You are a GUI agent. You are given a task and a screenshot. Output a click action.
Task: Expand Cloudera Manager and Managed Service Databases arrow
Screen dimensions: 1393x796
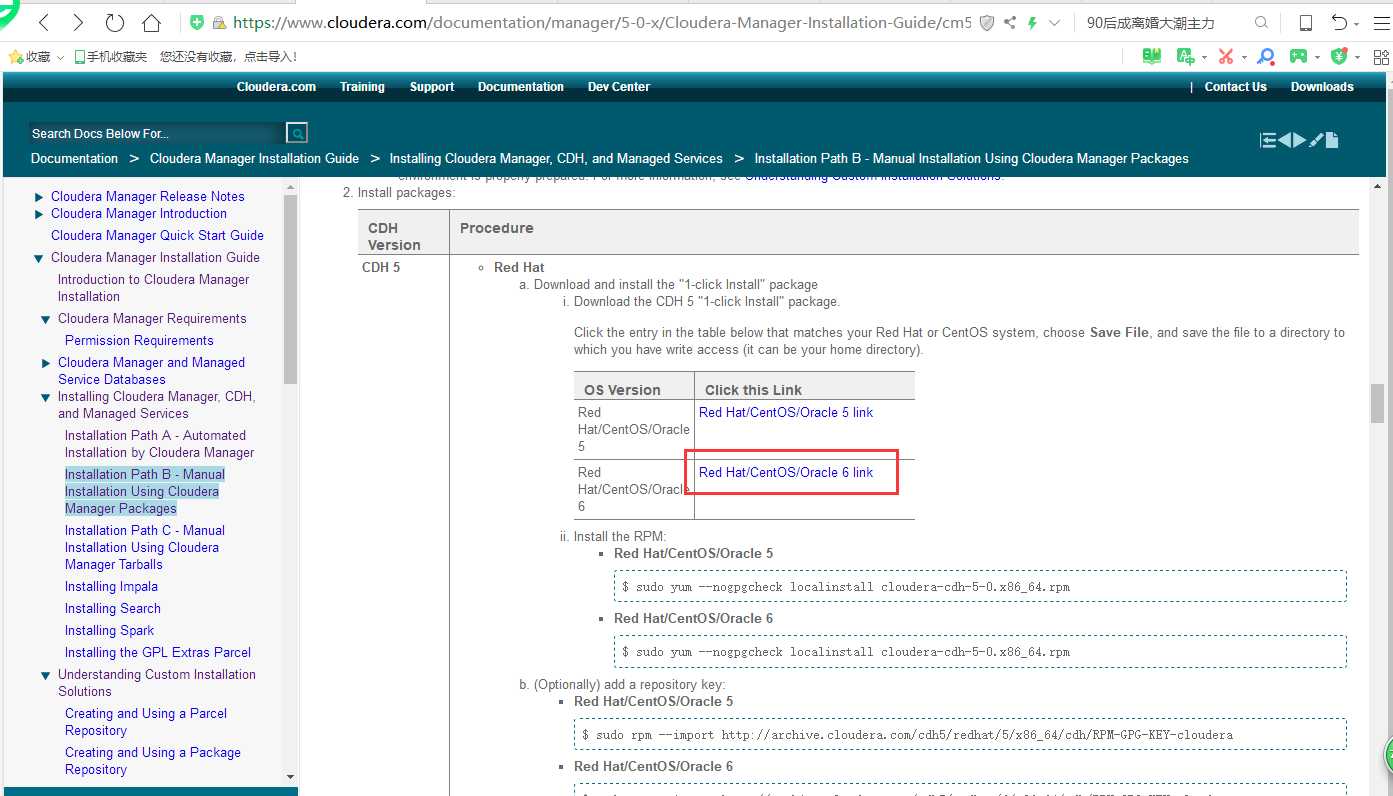(x=45, y=363)
